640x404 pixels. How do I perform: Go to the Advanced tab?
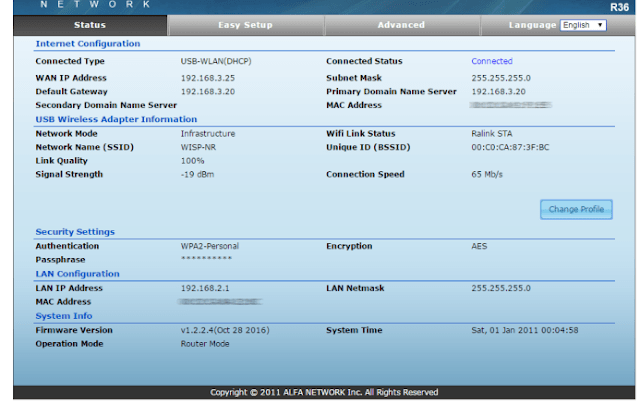click(x=401, y=24)
